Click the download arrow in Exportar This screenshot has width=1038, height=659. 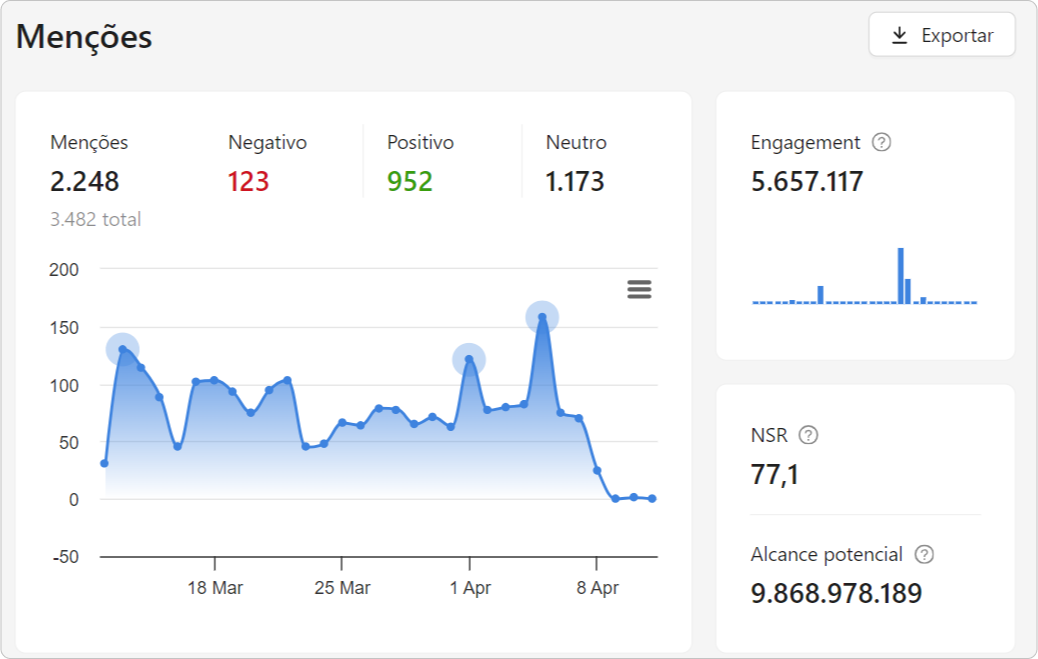tap(899, 35)
